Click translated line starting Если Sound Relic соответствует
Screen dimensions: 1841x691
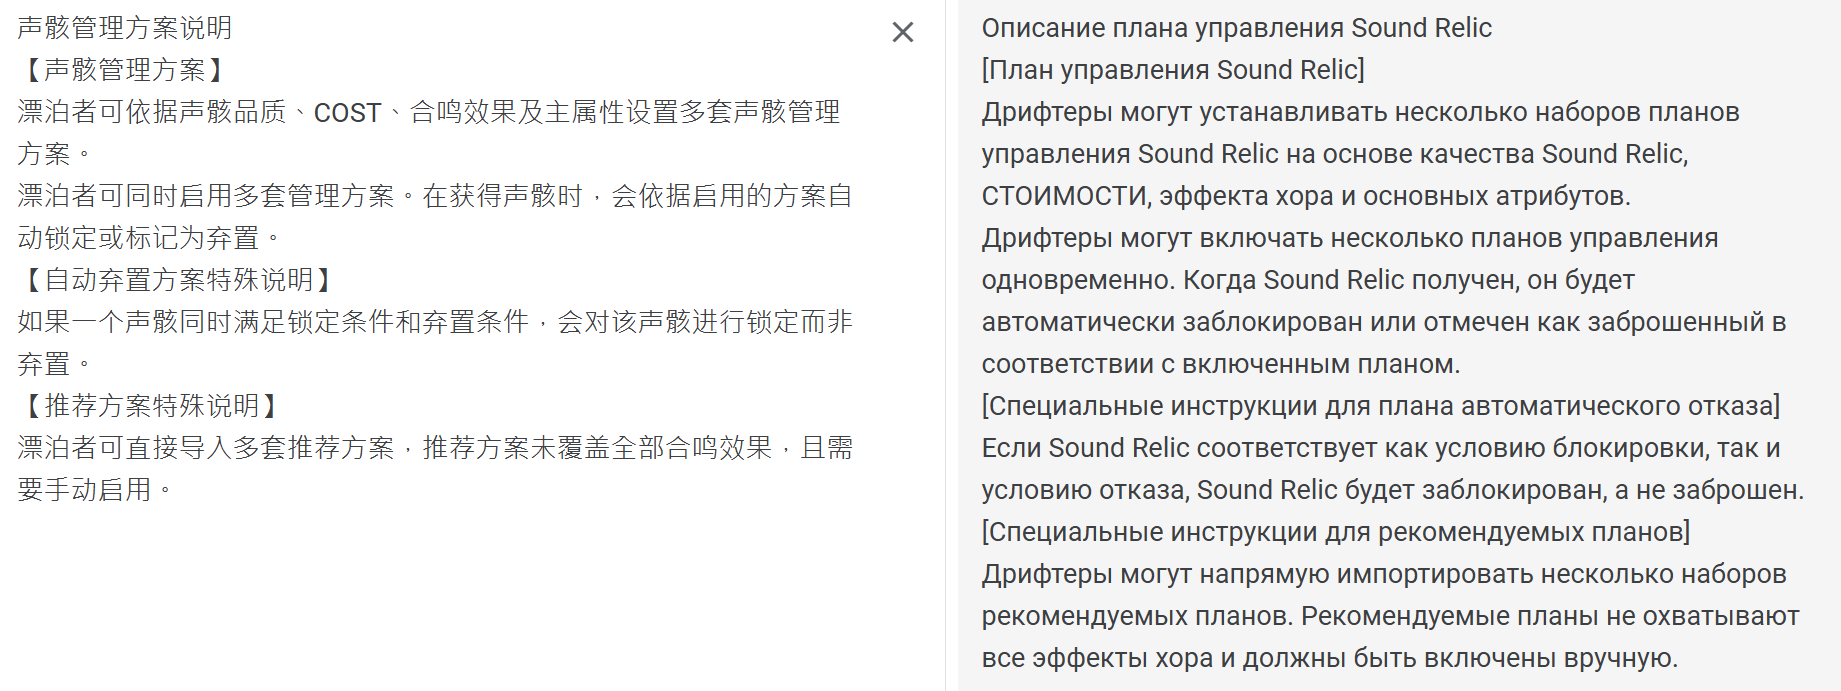pos(1381,448)
